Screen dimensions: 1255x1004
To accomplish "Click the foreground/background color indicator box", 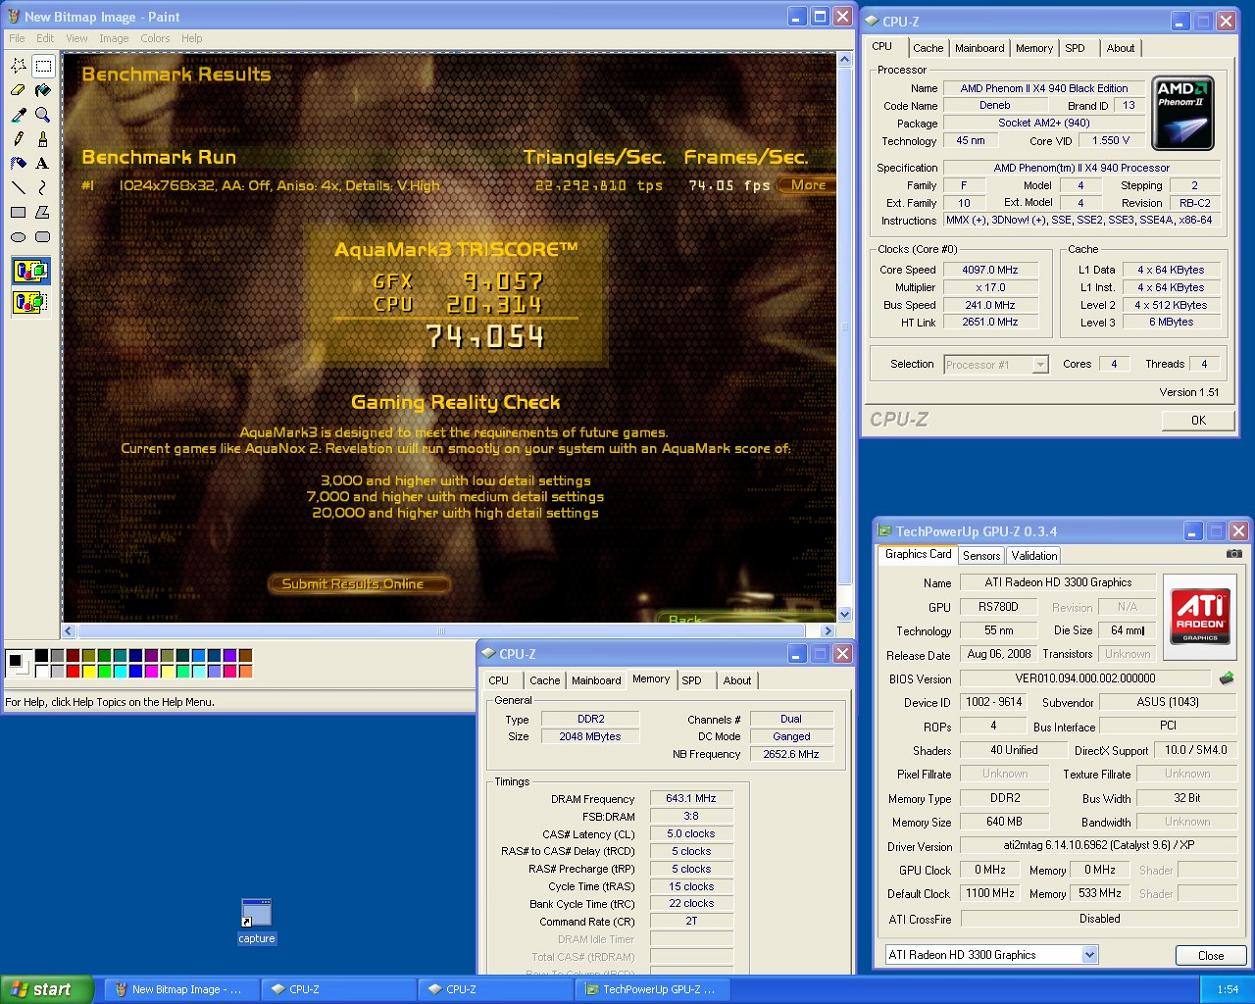I will tap(18, 663).
